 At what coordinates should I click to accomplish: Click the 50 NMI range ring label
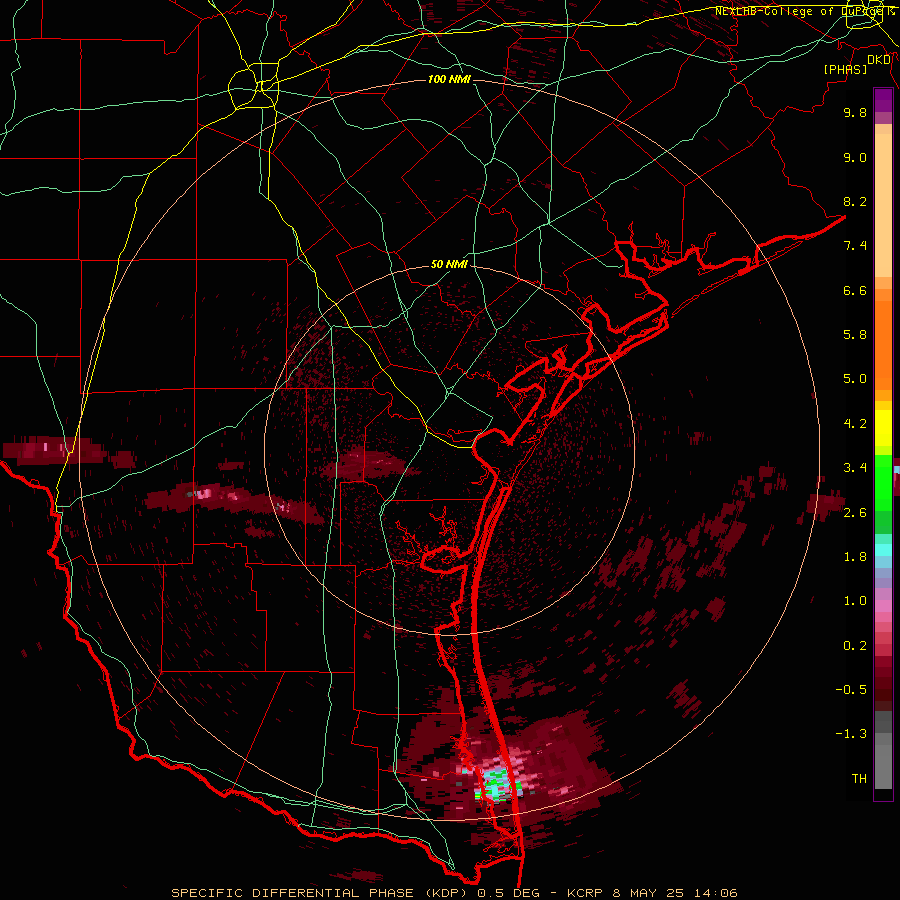tap(449, 265)
